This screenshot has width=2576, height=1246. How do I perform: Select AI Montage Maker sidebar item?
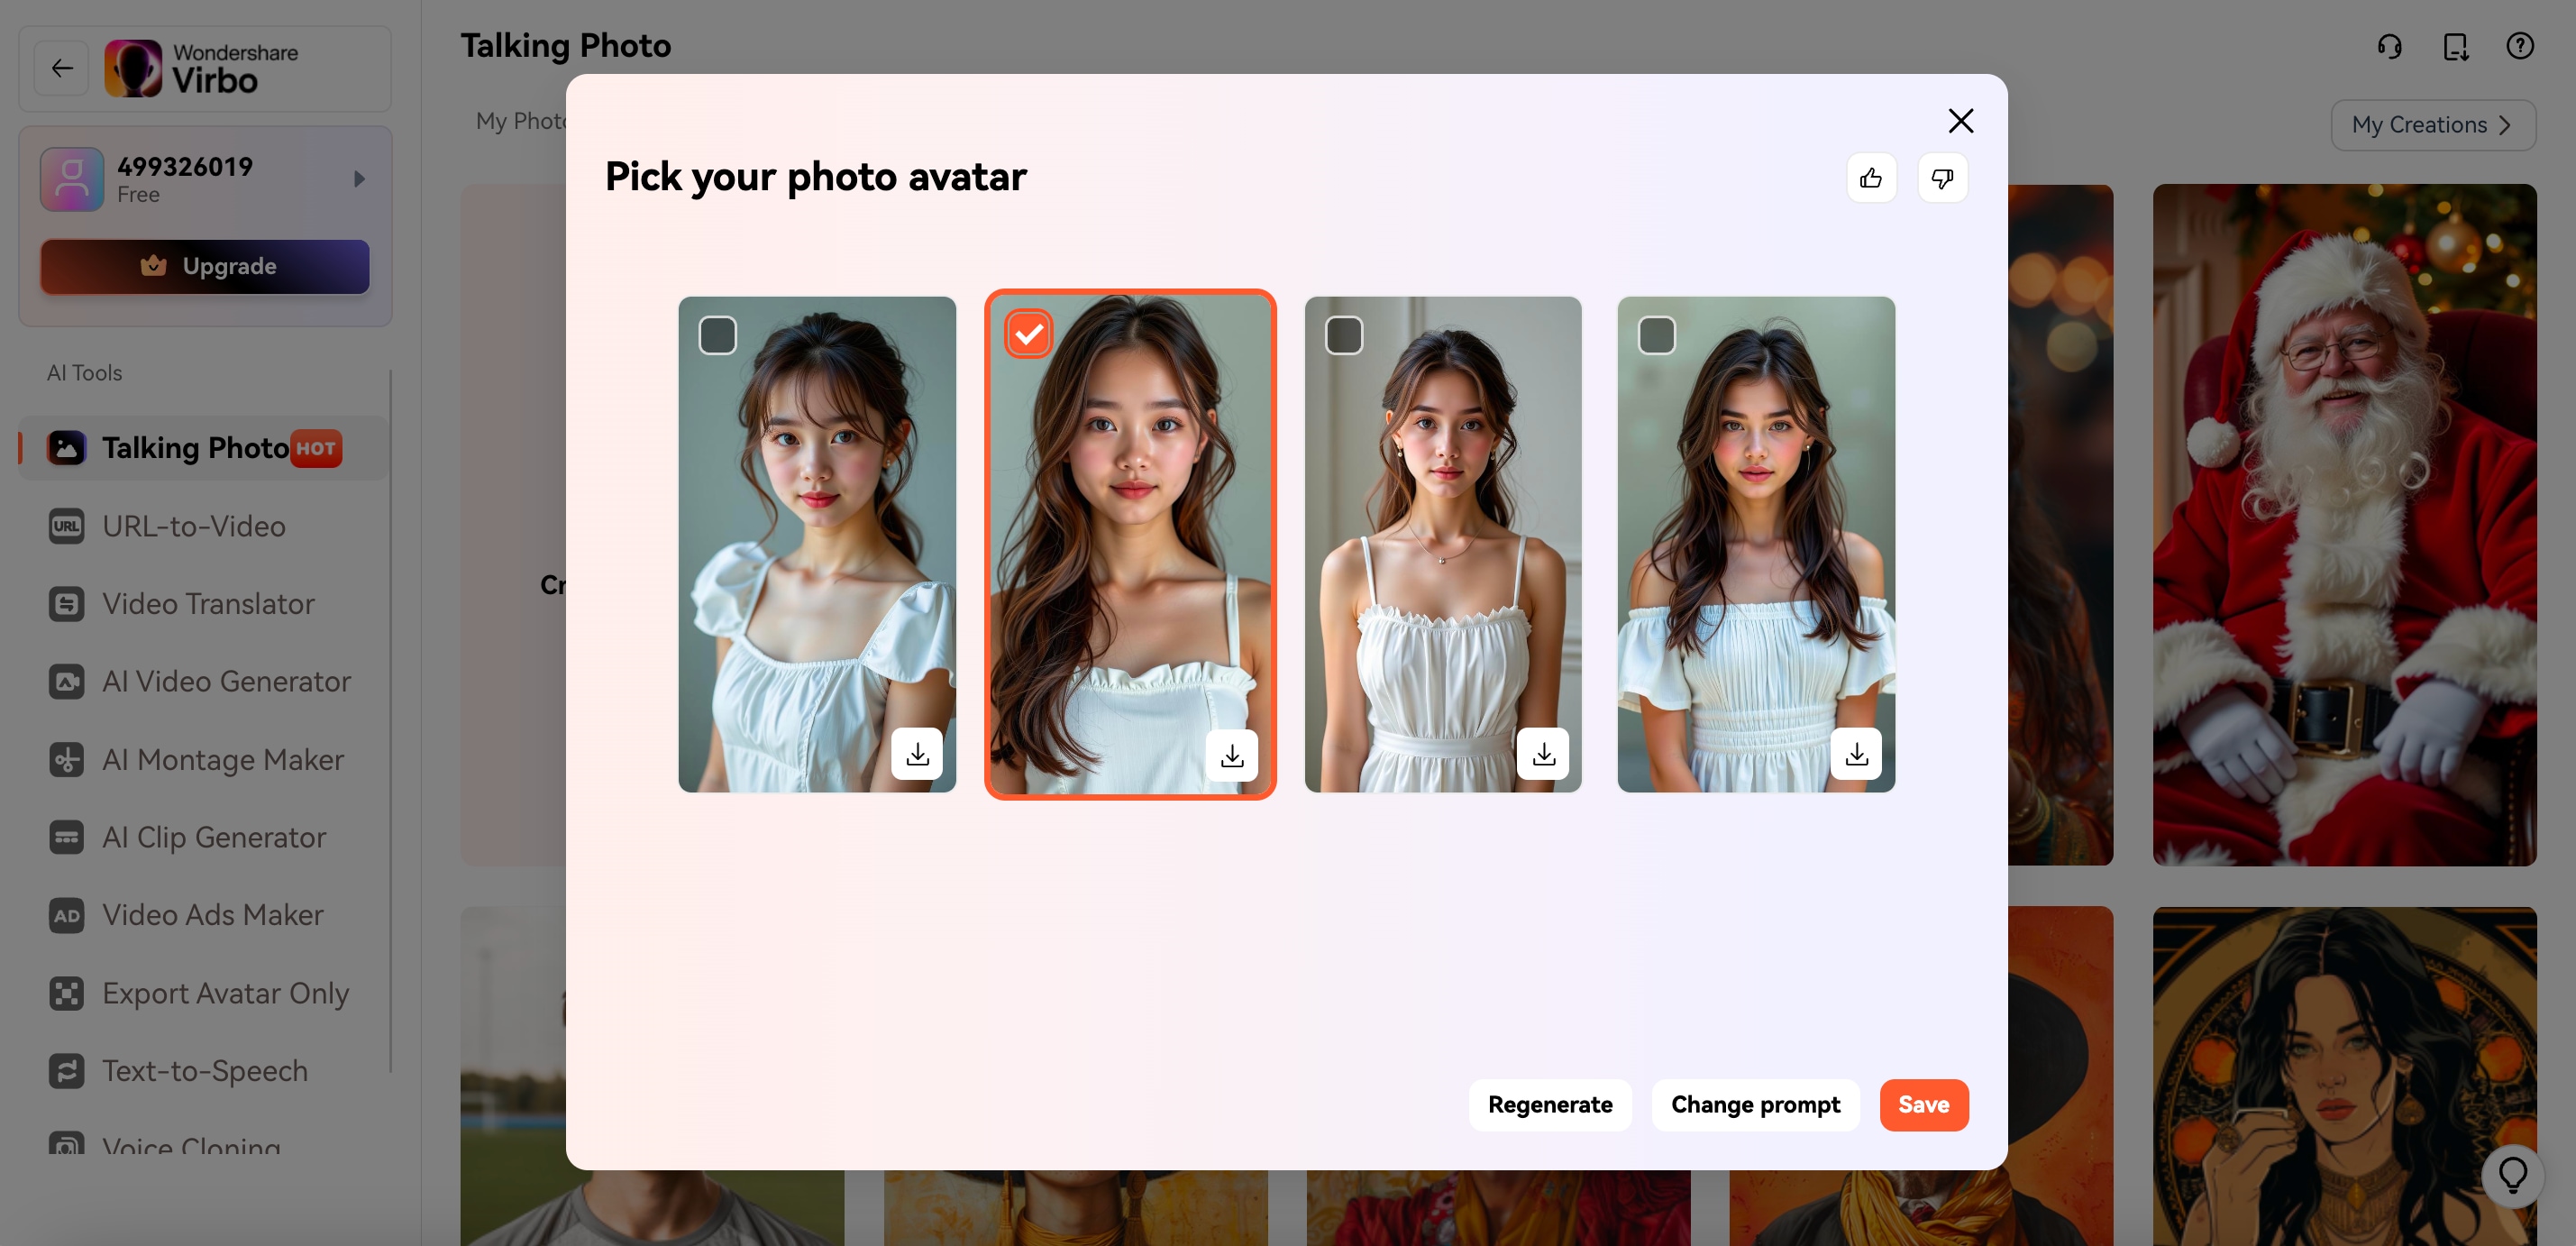pos(222,760)
